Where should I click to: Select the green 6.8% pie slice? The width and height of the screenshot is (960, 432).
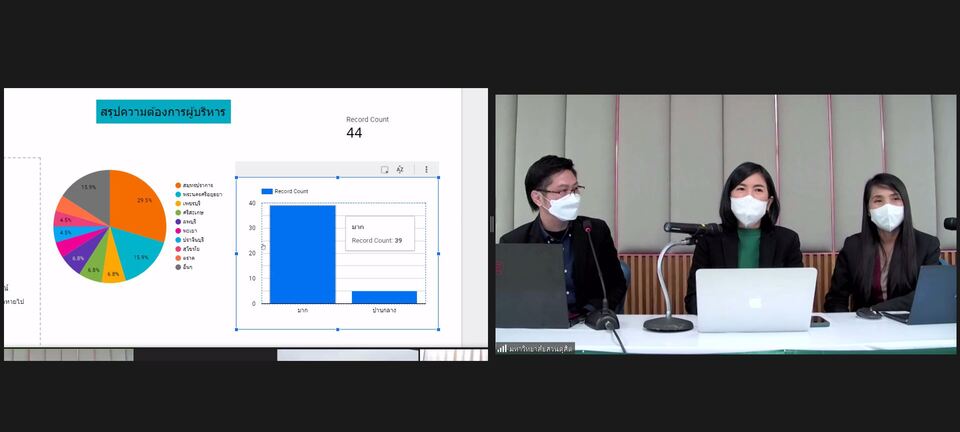click(95, 264)
